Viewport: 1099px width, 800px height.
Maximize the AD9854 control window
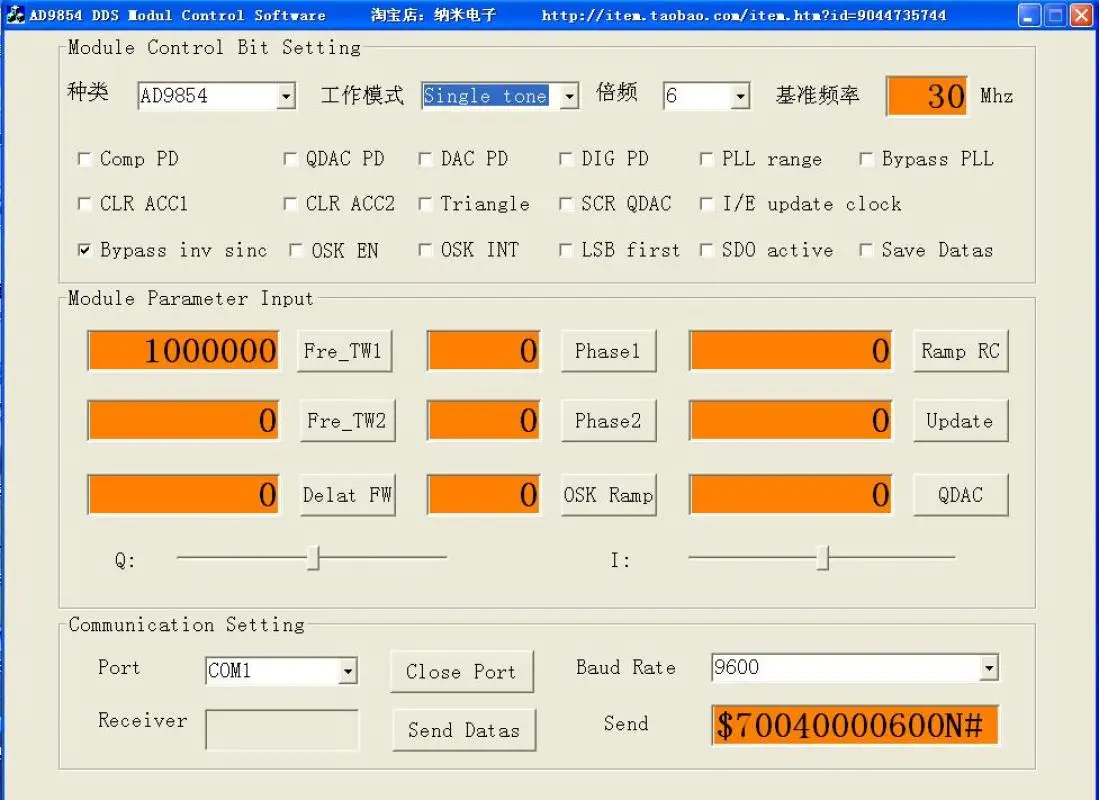(1055, 15)
